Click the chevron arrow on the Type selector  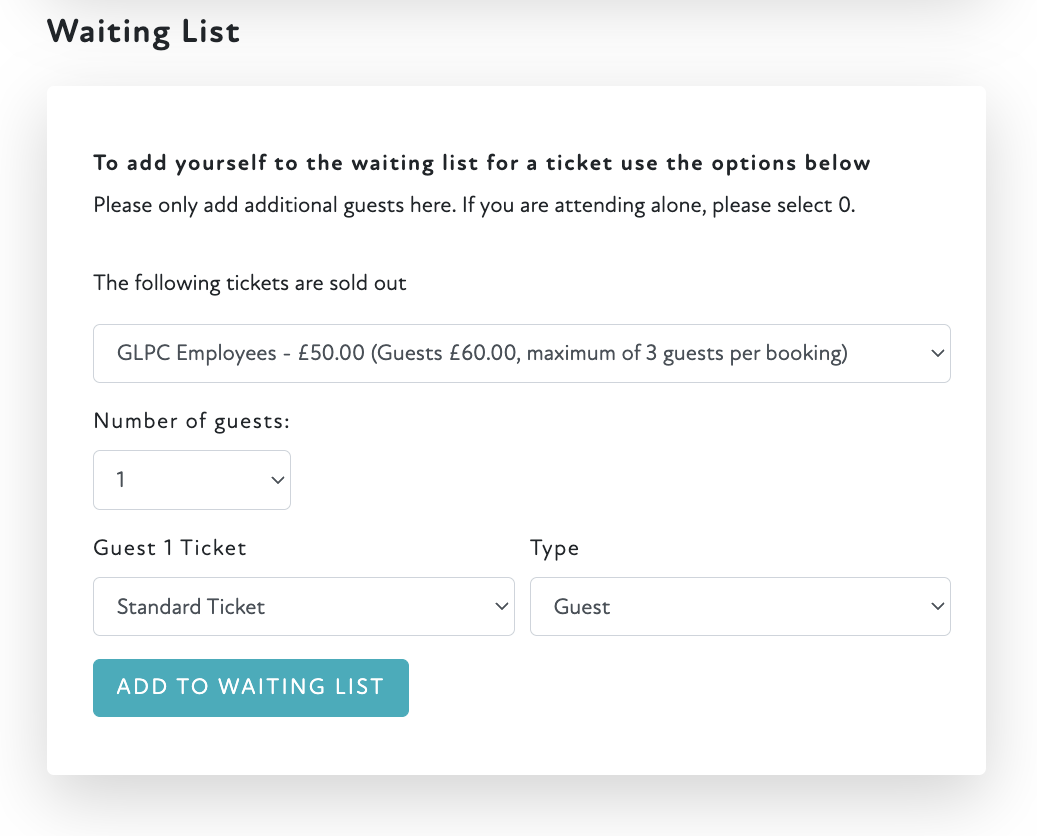pos(937,606)
